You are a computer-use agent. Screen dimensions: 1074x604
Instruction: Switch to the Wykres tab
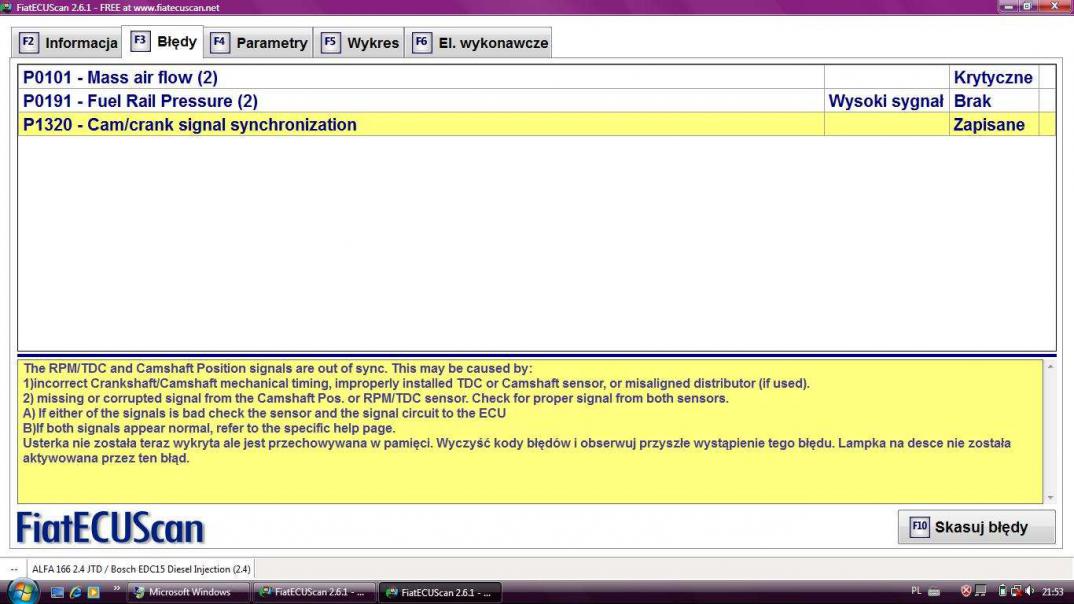tap(359, 43)
